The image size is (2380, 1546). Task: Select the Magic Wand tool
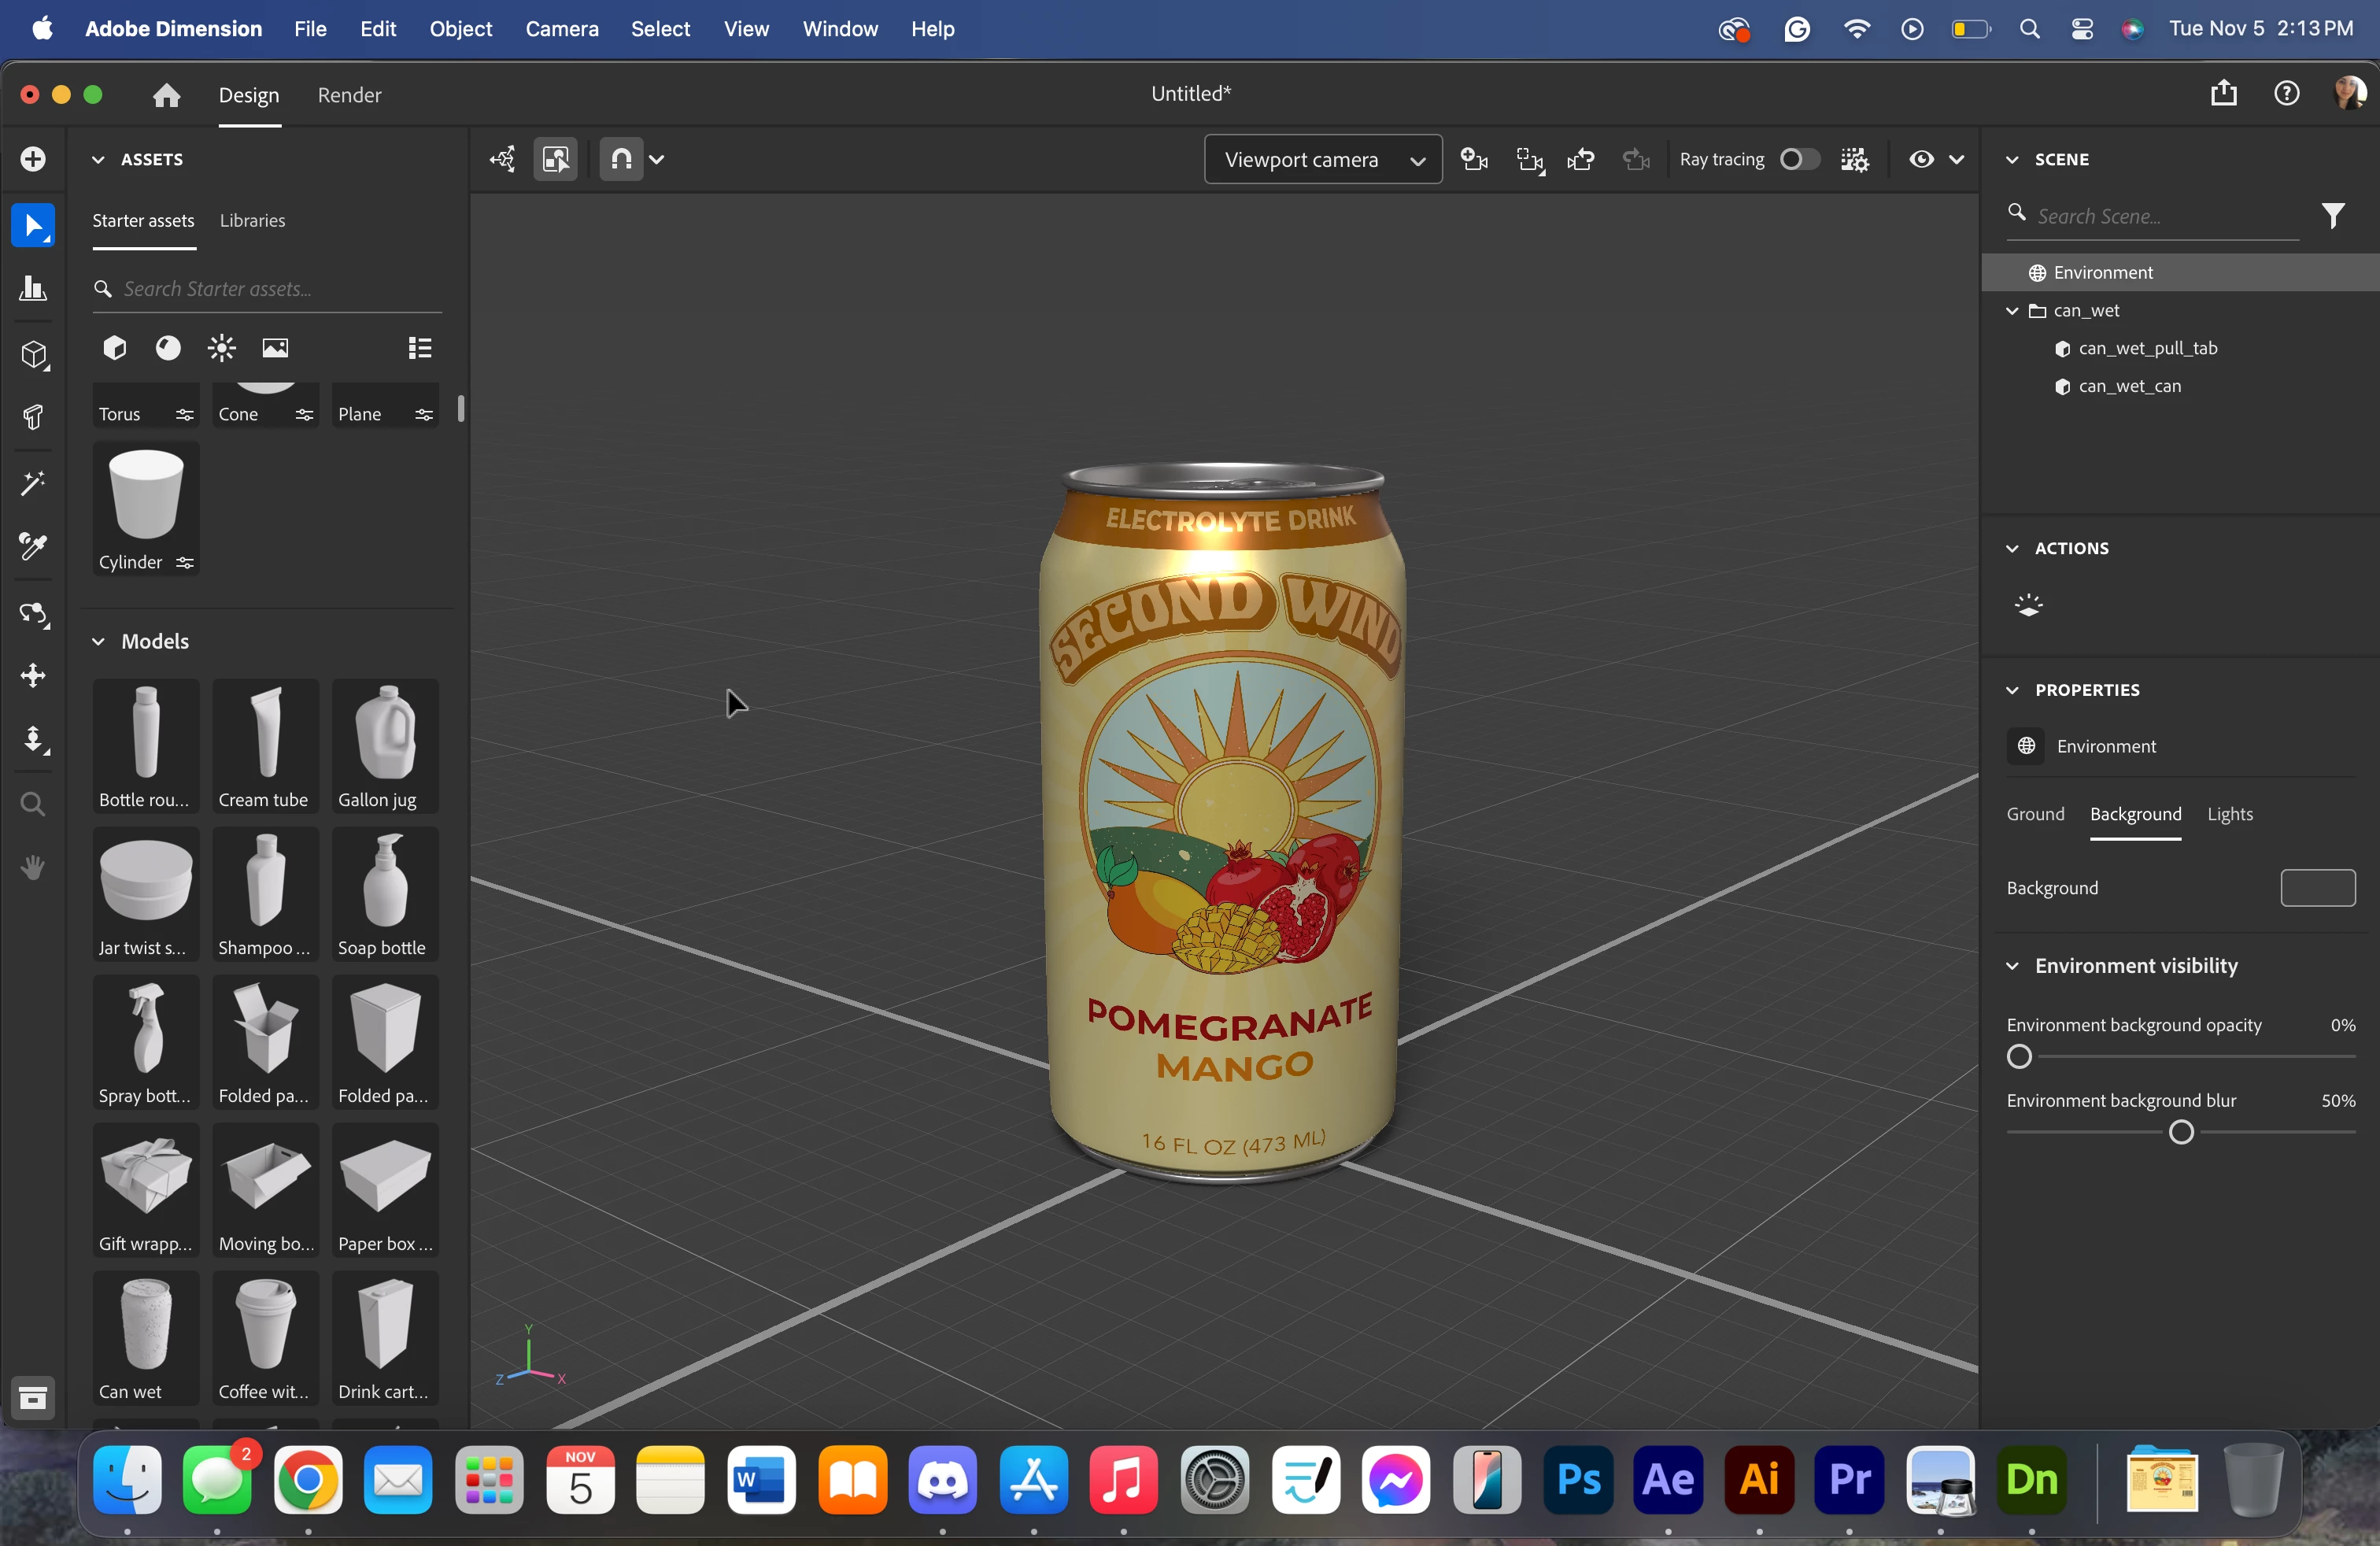tap(33, 484)
